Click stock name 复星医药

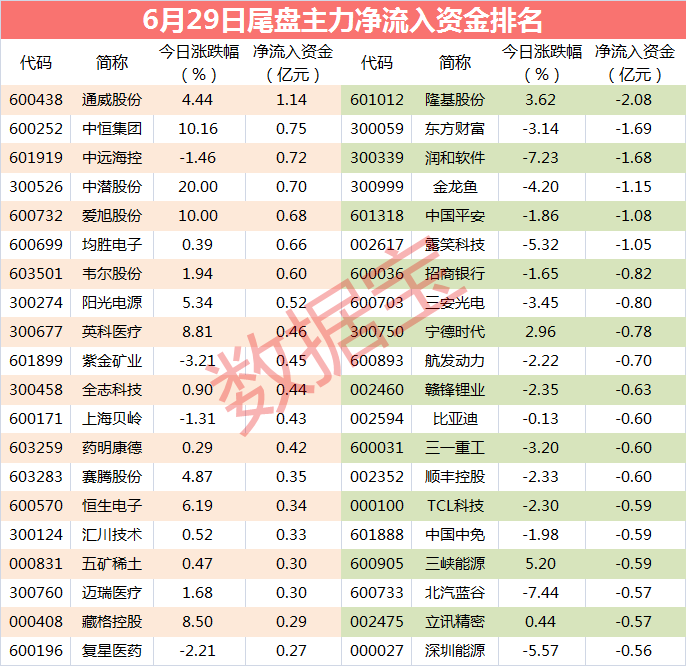[112, 651]
